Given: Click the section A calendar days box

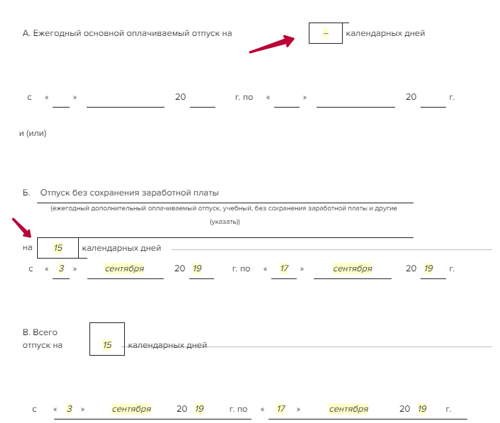Looking at the screenshot, I should pos(326,33).
